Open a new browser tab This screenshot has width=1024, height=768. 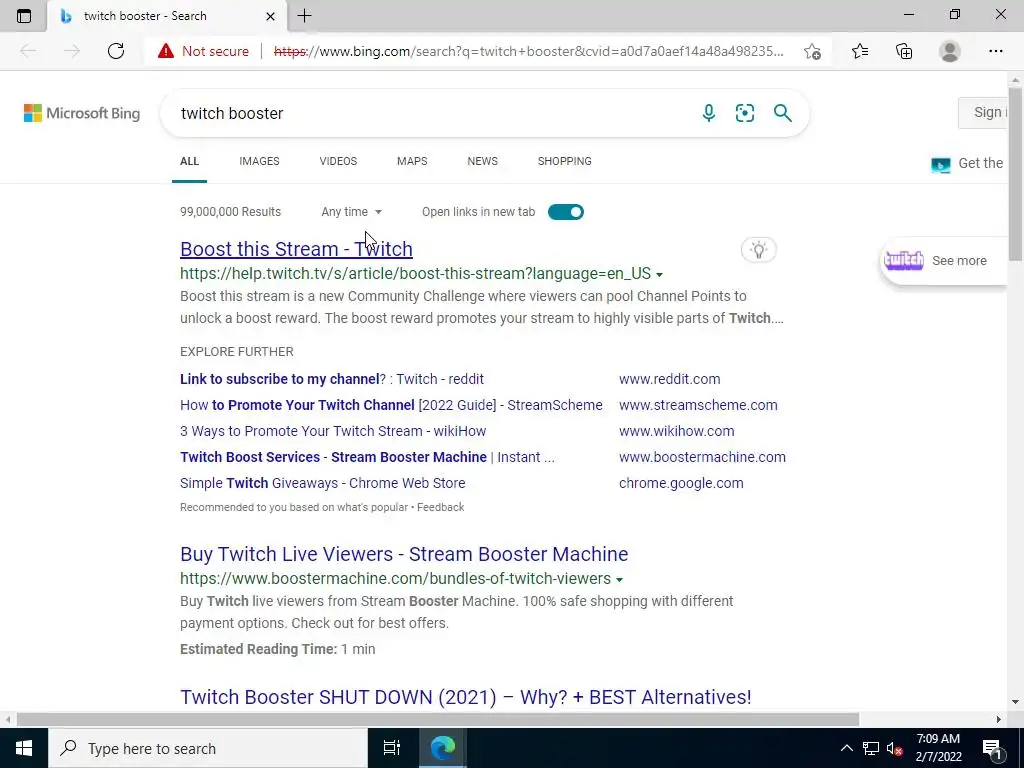[x=304, y=16]
